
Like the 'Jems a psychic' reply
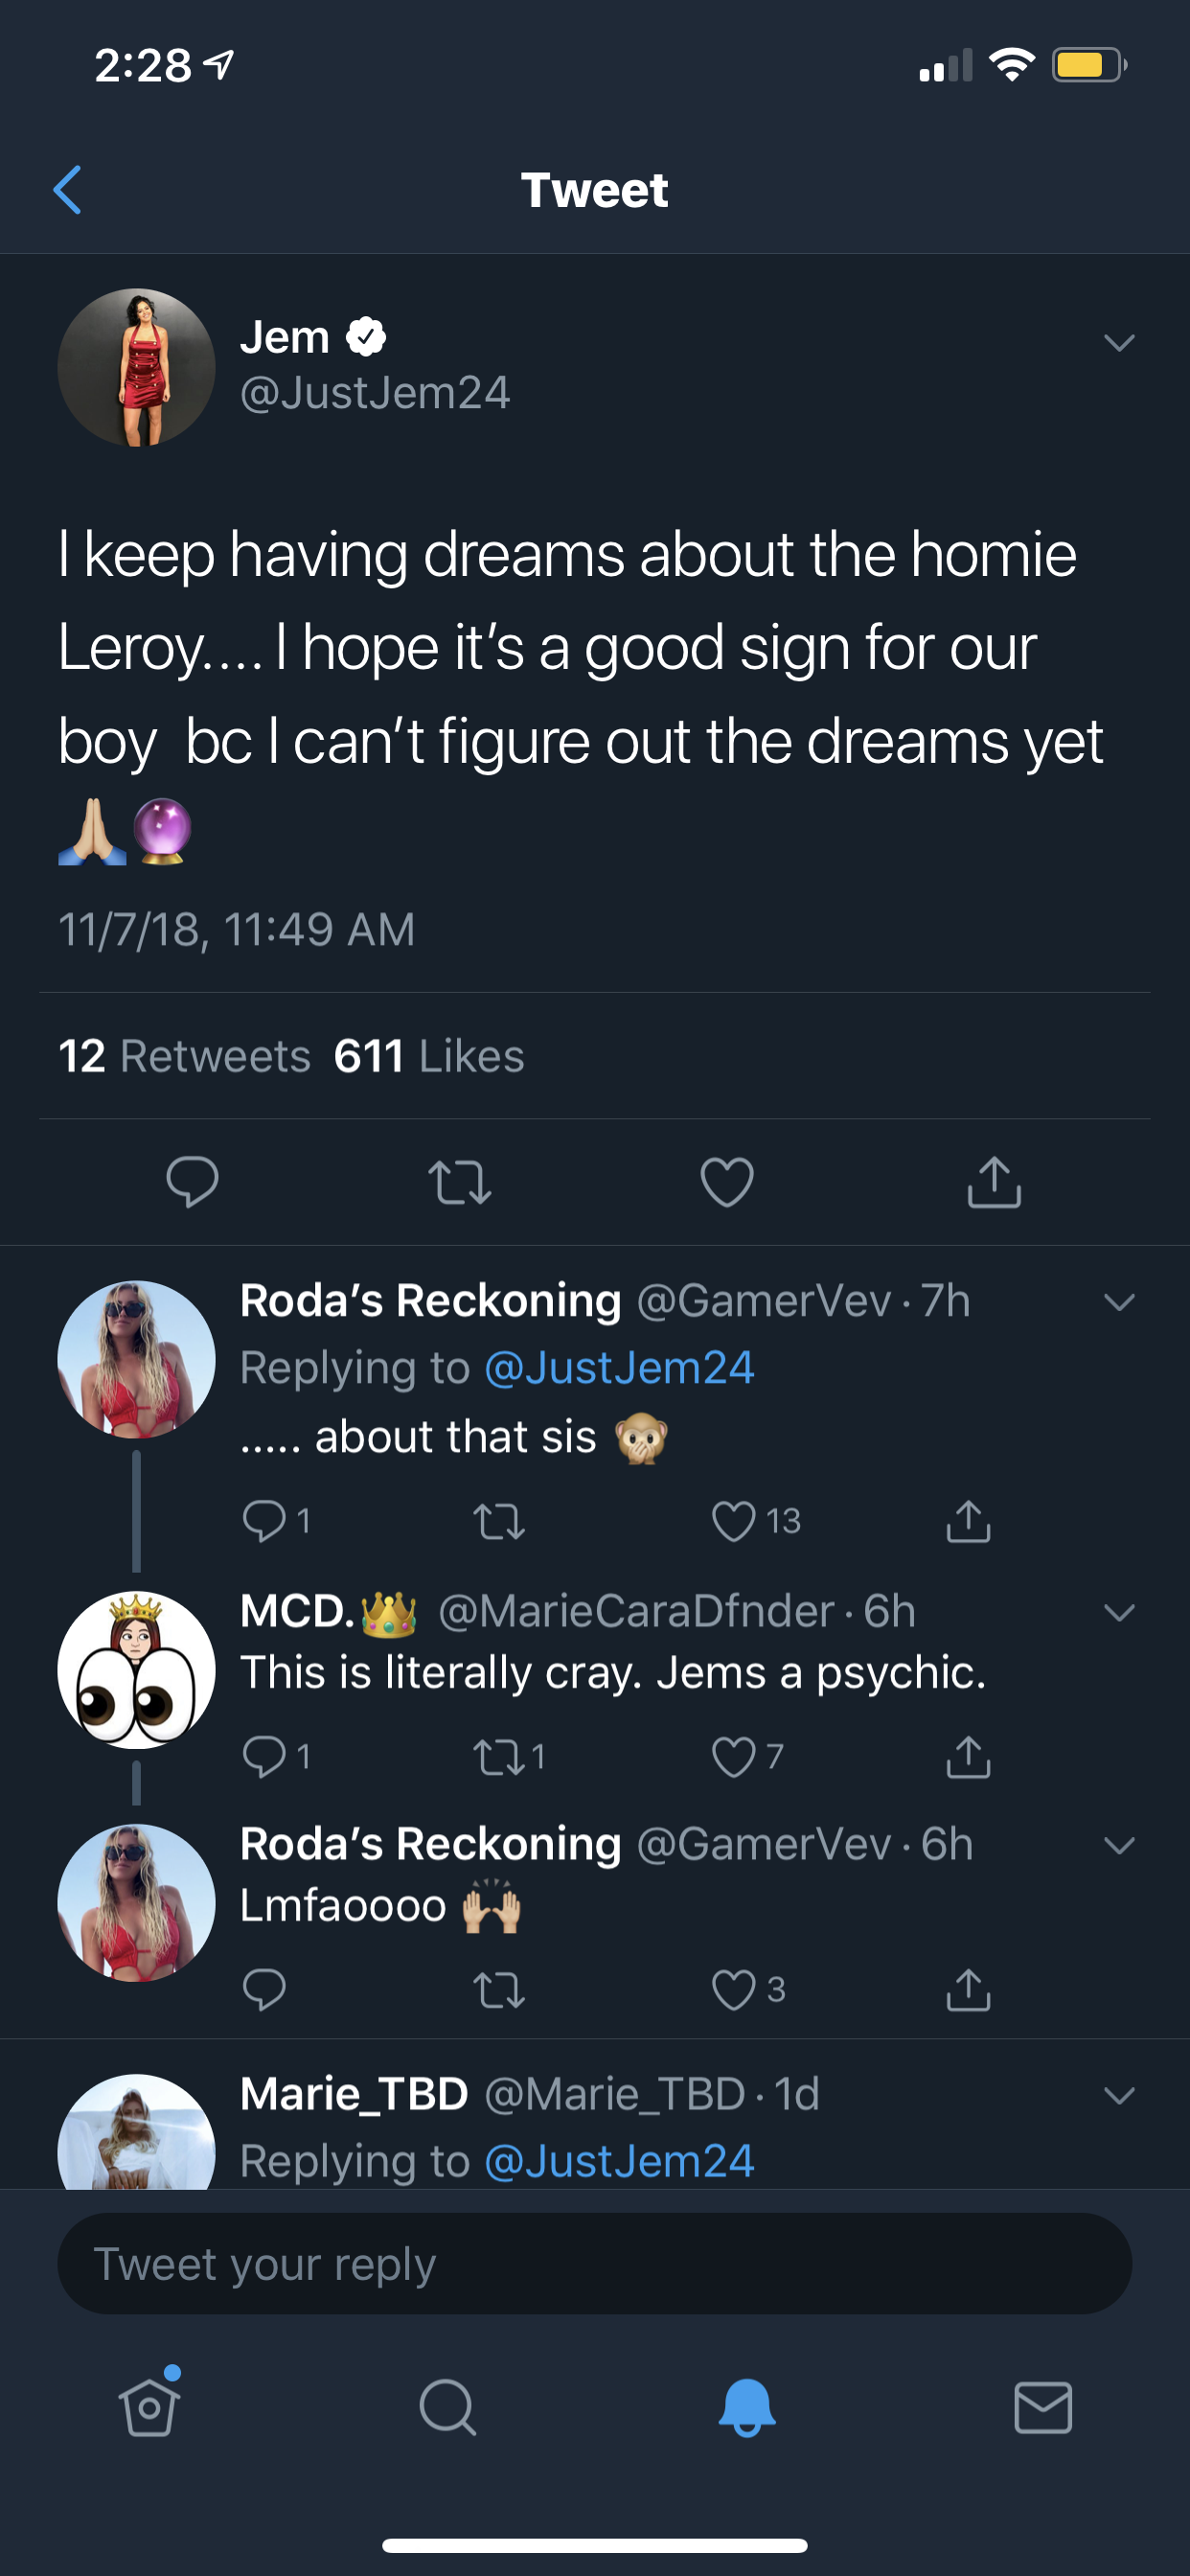[x=733, y=1756]
